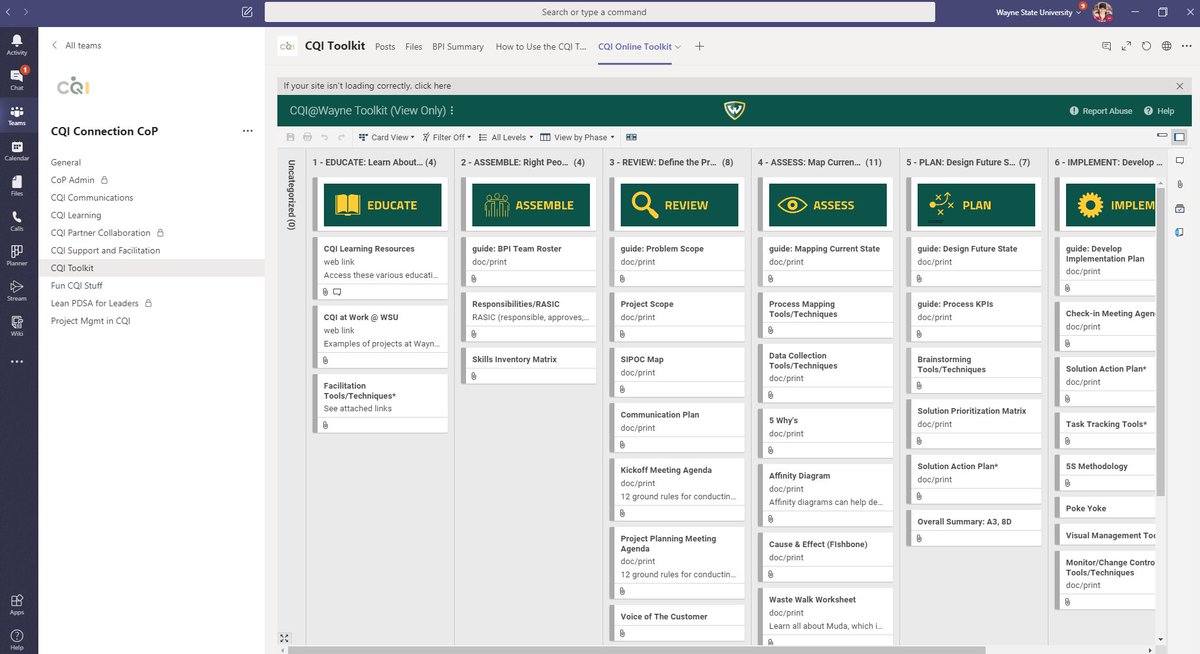Expand the Uncategorized column

coord(291,195)
